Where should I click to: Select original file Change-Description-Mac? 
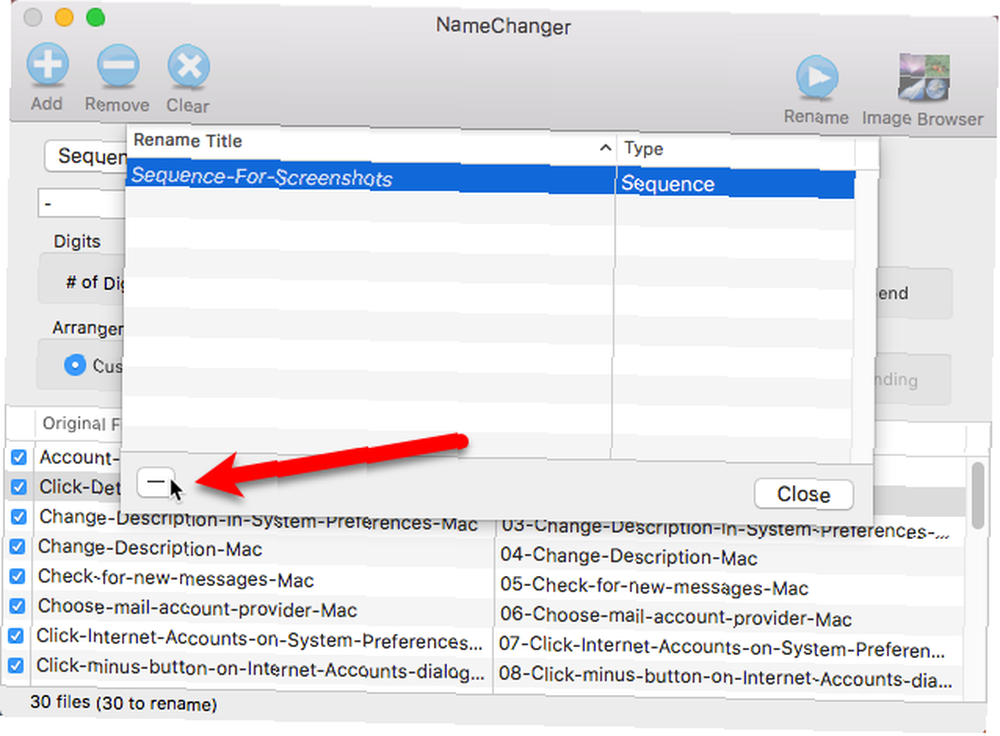pyautogui.click(x=150, y=548)
